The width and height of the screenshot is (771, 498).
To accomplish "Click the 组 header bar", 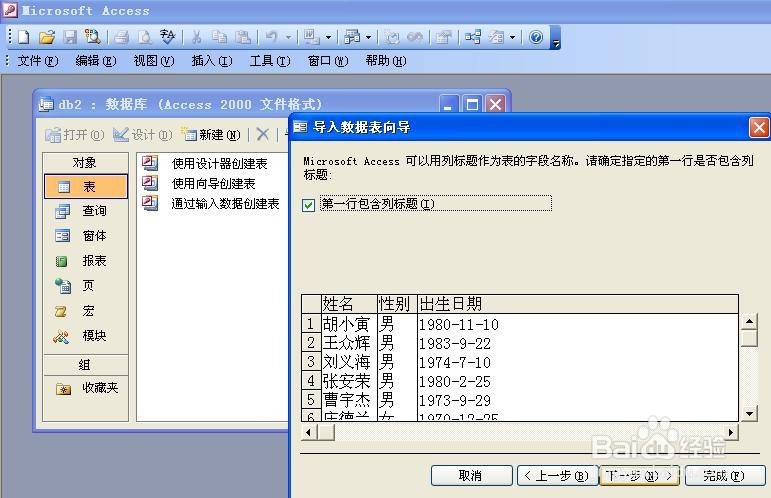I will pyautogui.click(x=86, y=365).
